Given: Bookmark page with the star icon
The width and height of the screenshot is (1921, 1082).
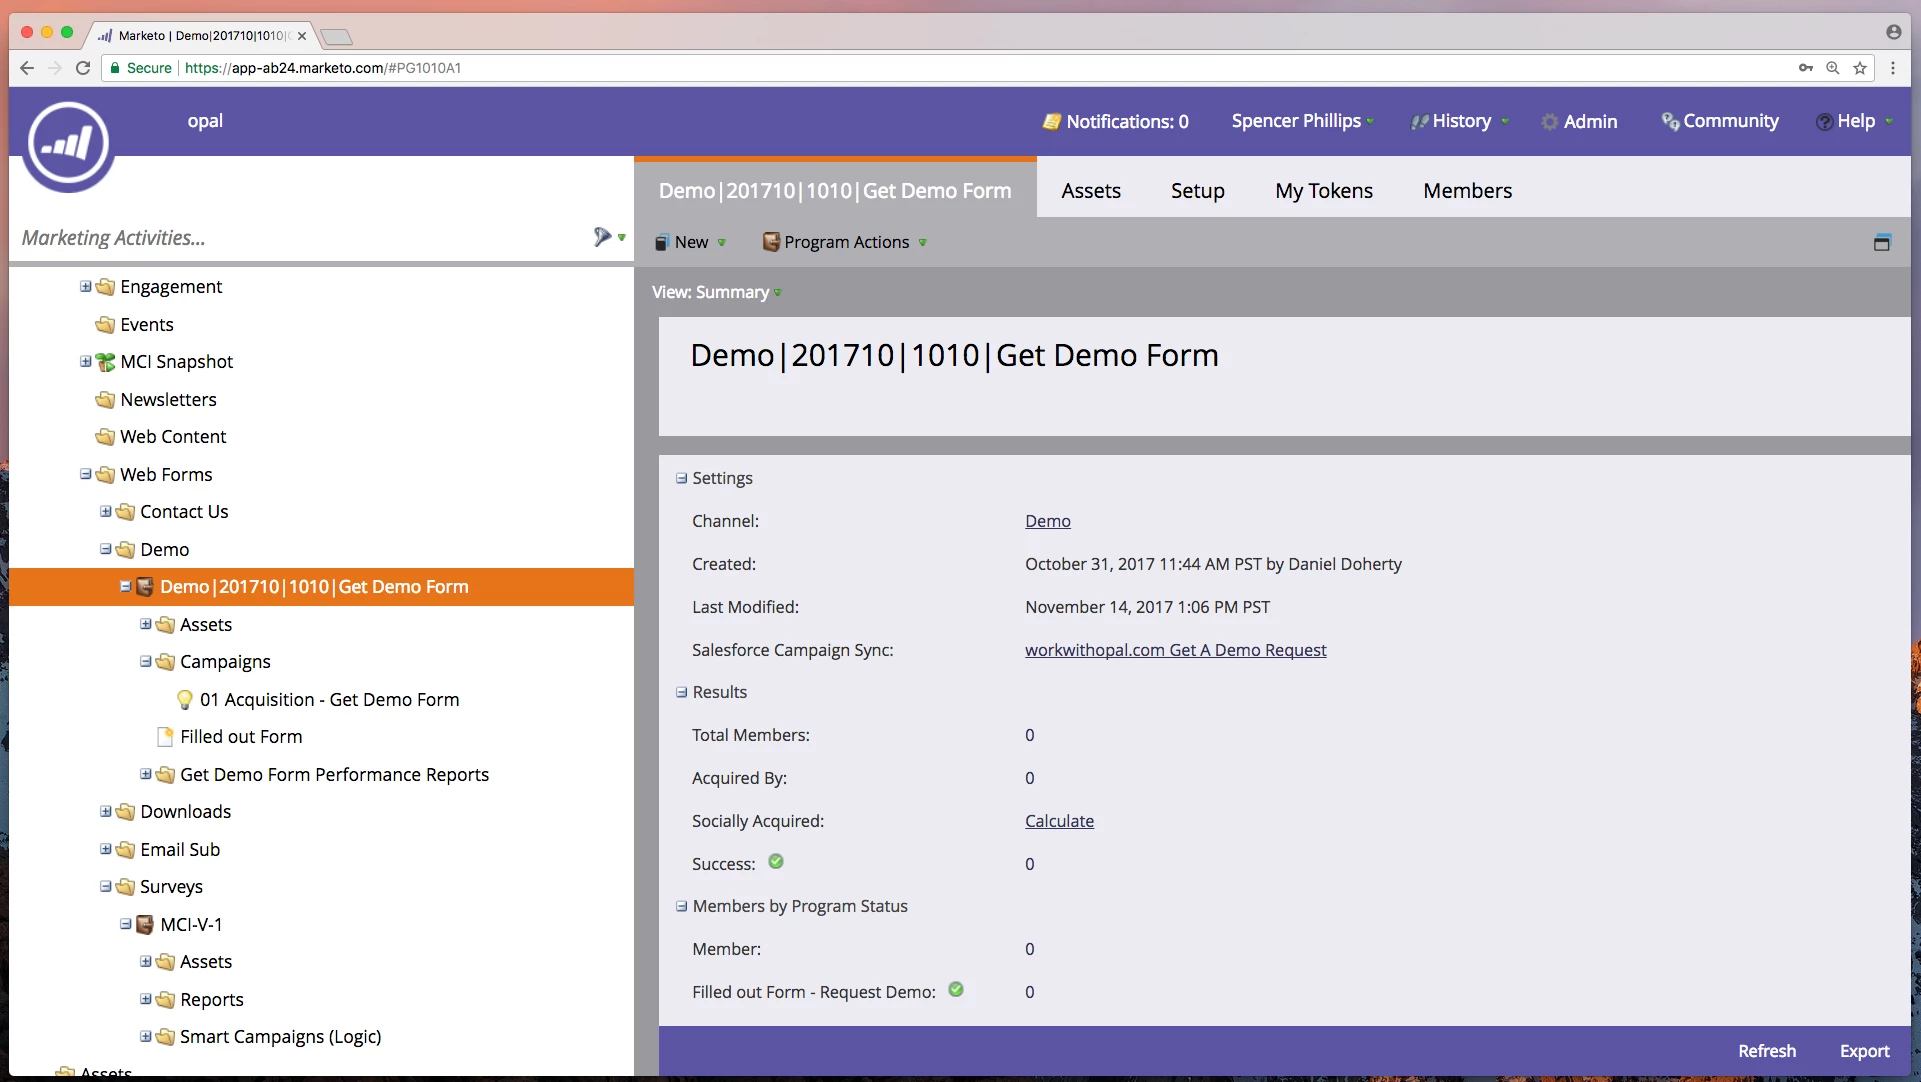Looking at the screenshot, I should coord(1860,68).
